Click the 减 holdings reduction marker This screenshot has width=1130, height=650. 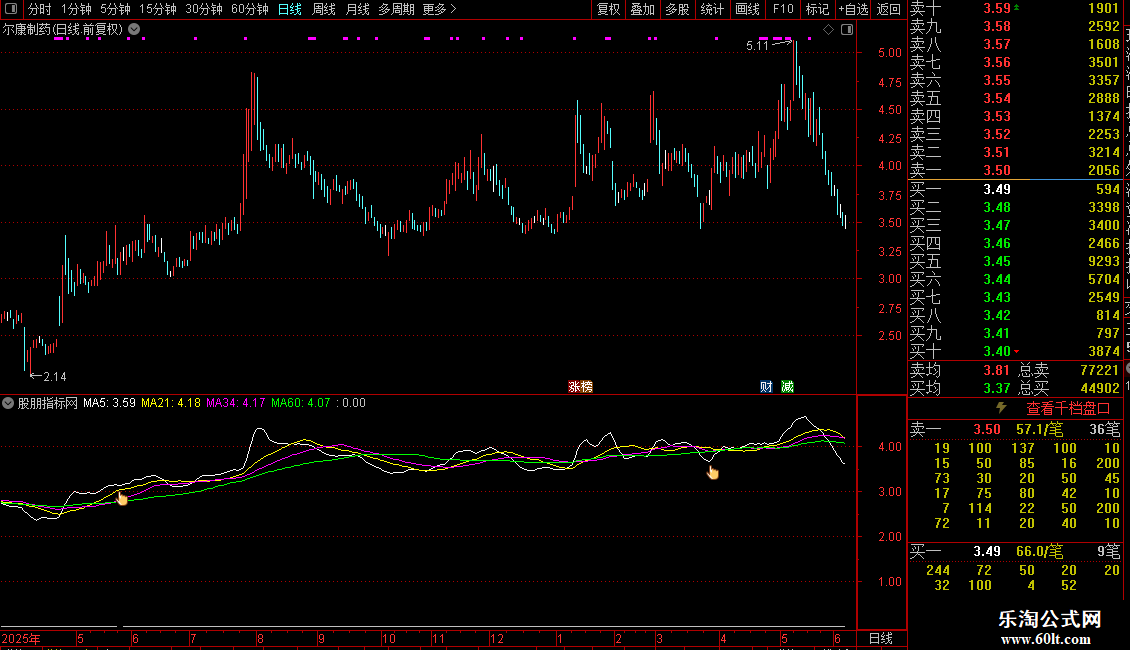coord(787,387)
